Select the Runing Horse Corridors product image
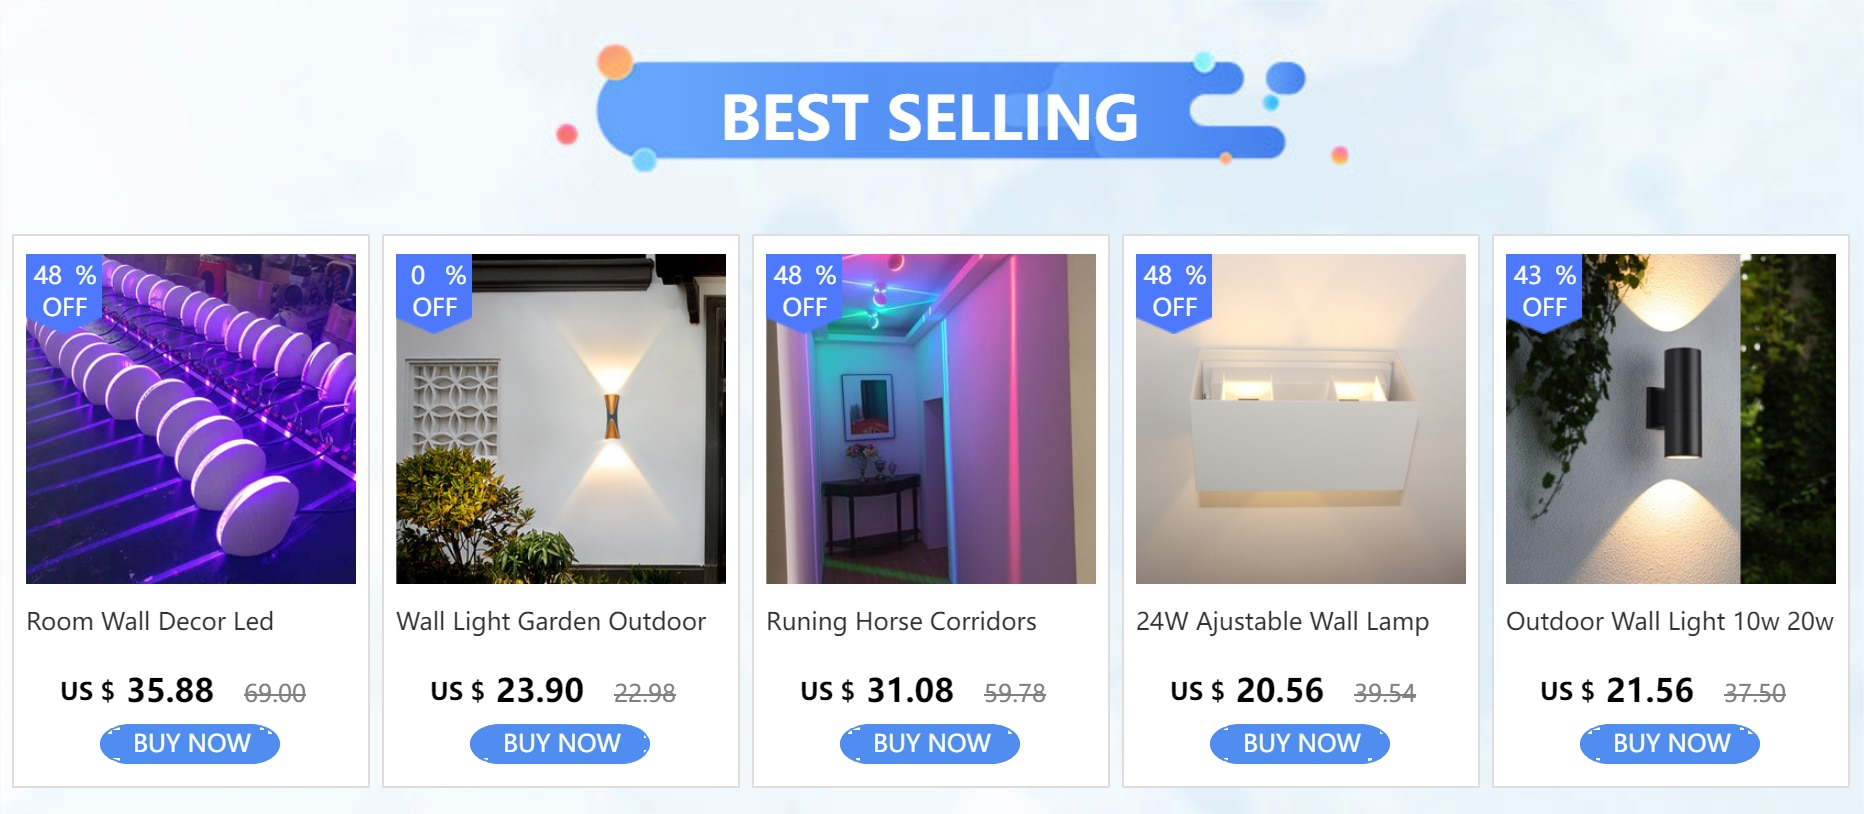Viewport: 1864px width, 814px height. [931, 418]
